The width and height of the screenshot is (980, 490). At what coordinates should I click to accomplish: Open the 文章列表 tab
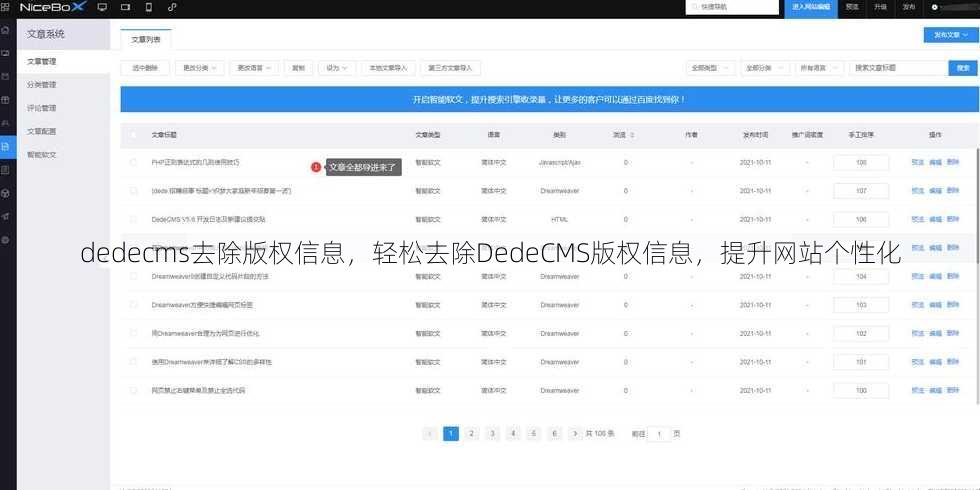tap(146, 40)
